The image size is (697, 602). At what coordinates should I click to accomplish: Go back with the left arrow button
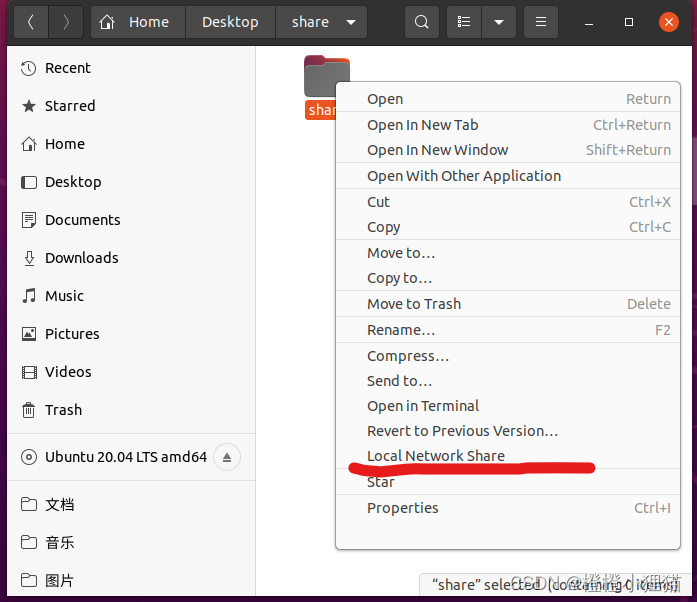pos(31,22)
